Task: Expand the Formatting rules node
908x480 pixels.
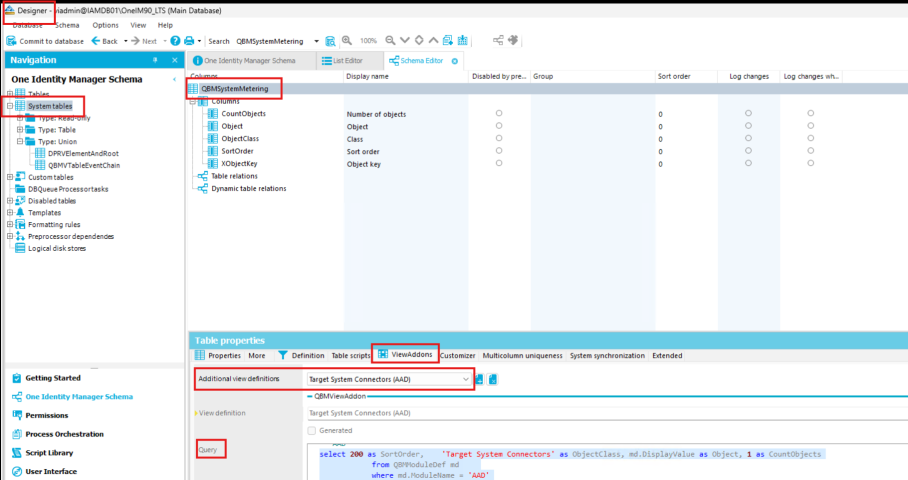Action: coord(10,224)
